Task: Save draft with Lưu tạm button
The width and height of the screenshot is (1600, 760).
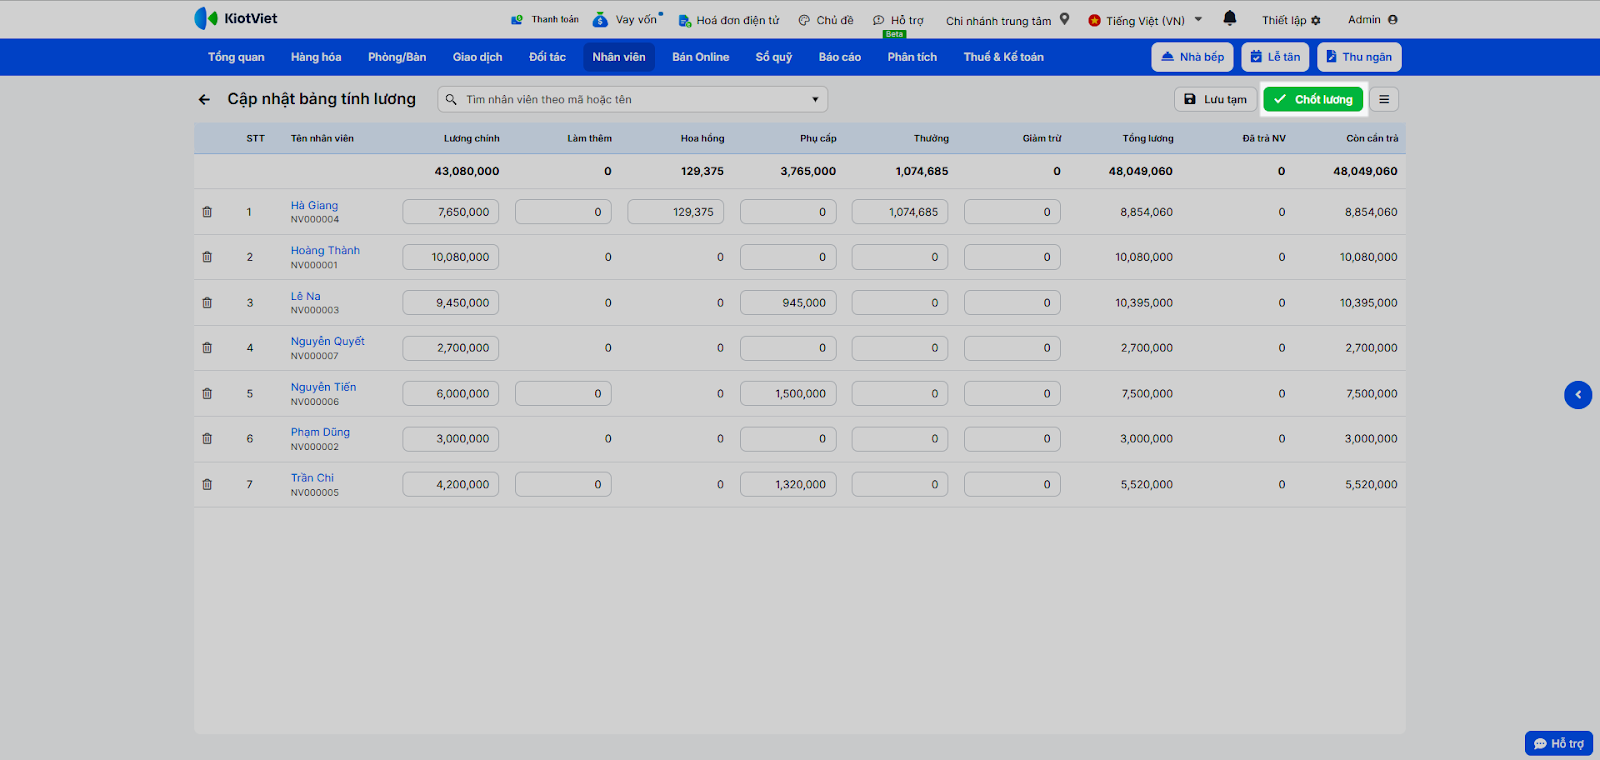Action: pos(1215,100)
